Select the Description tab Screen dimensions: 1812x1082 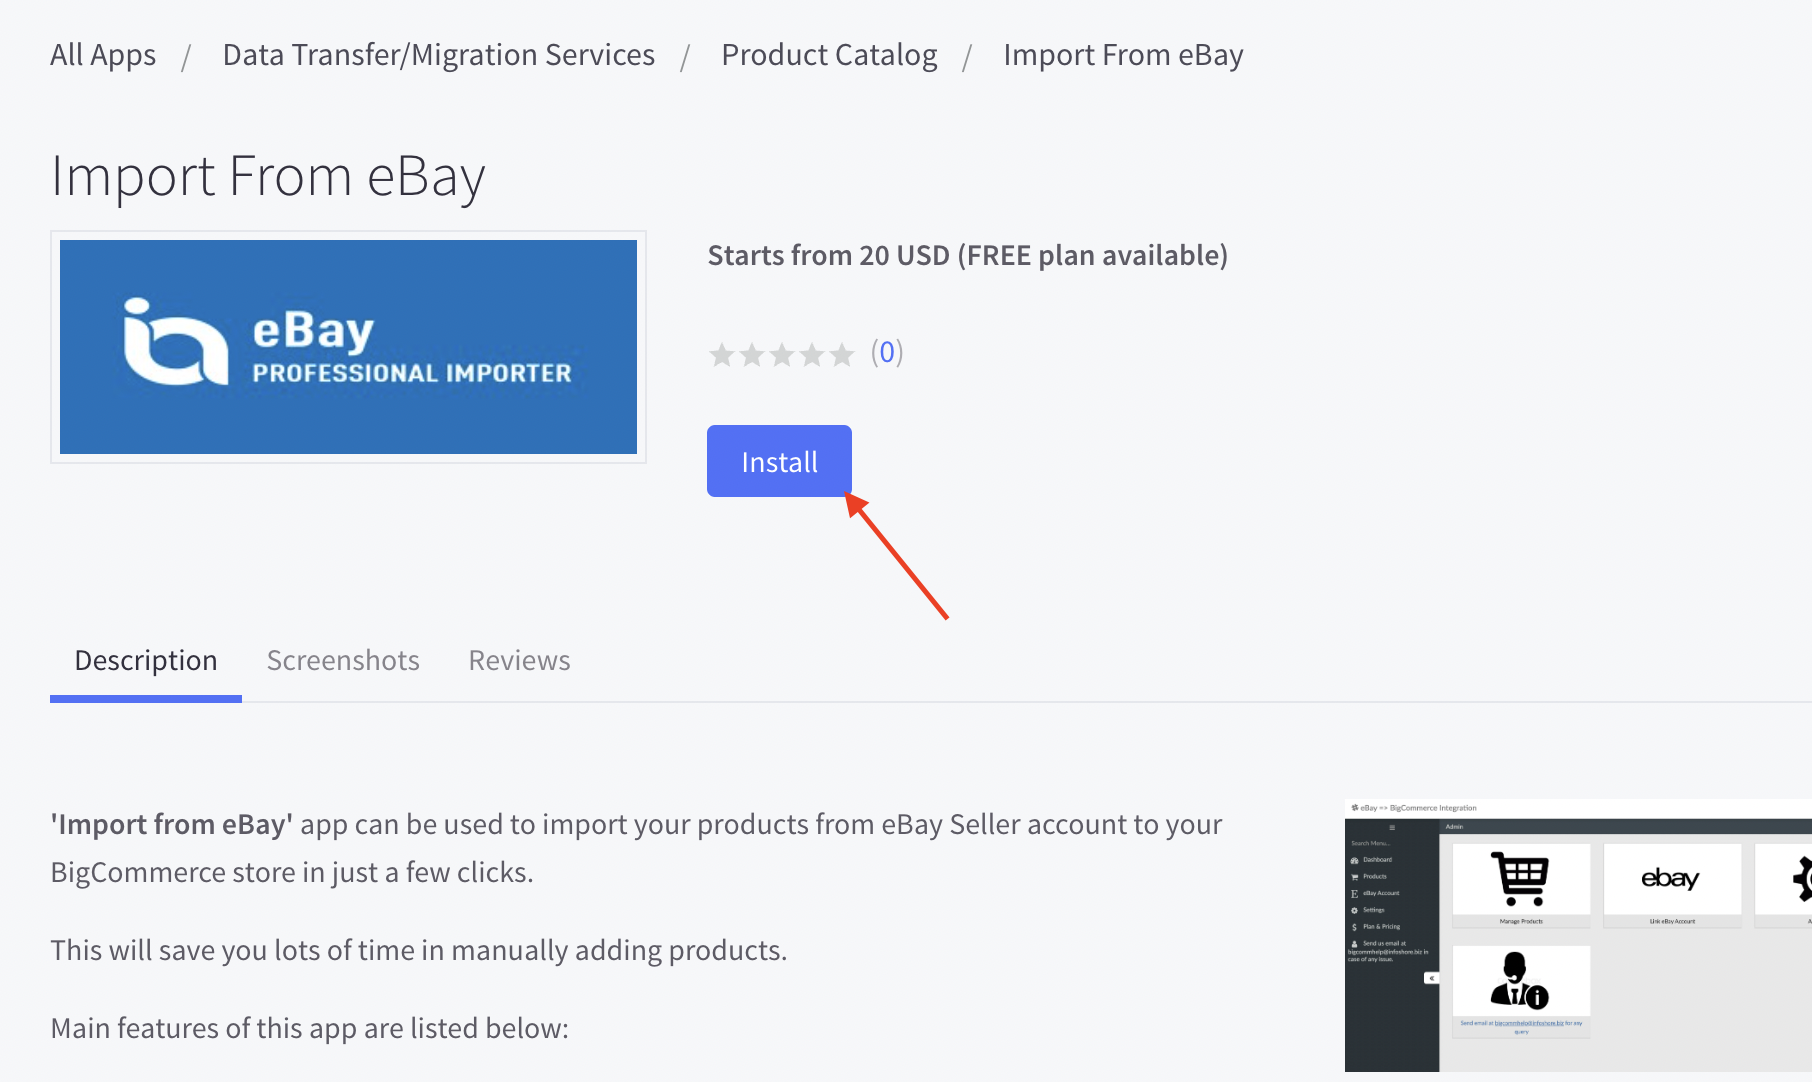[146, 661]
